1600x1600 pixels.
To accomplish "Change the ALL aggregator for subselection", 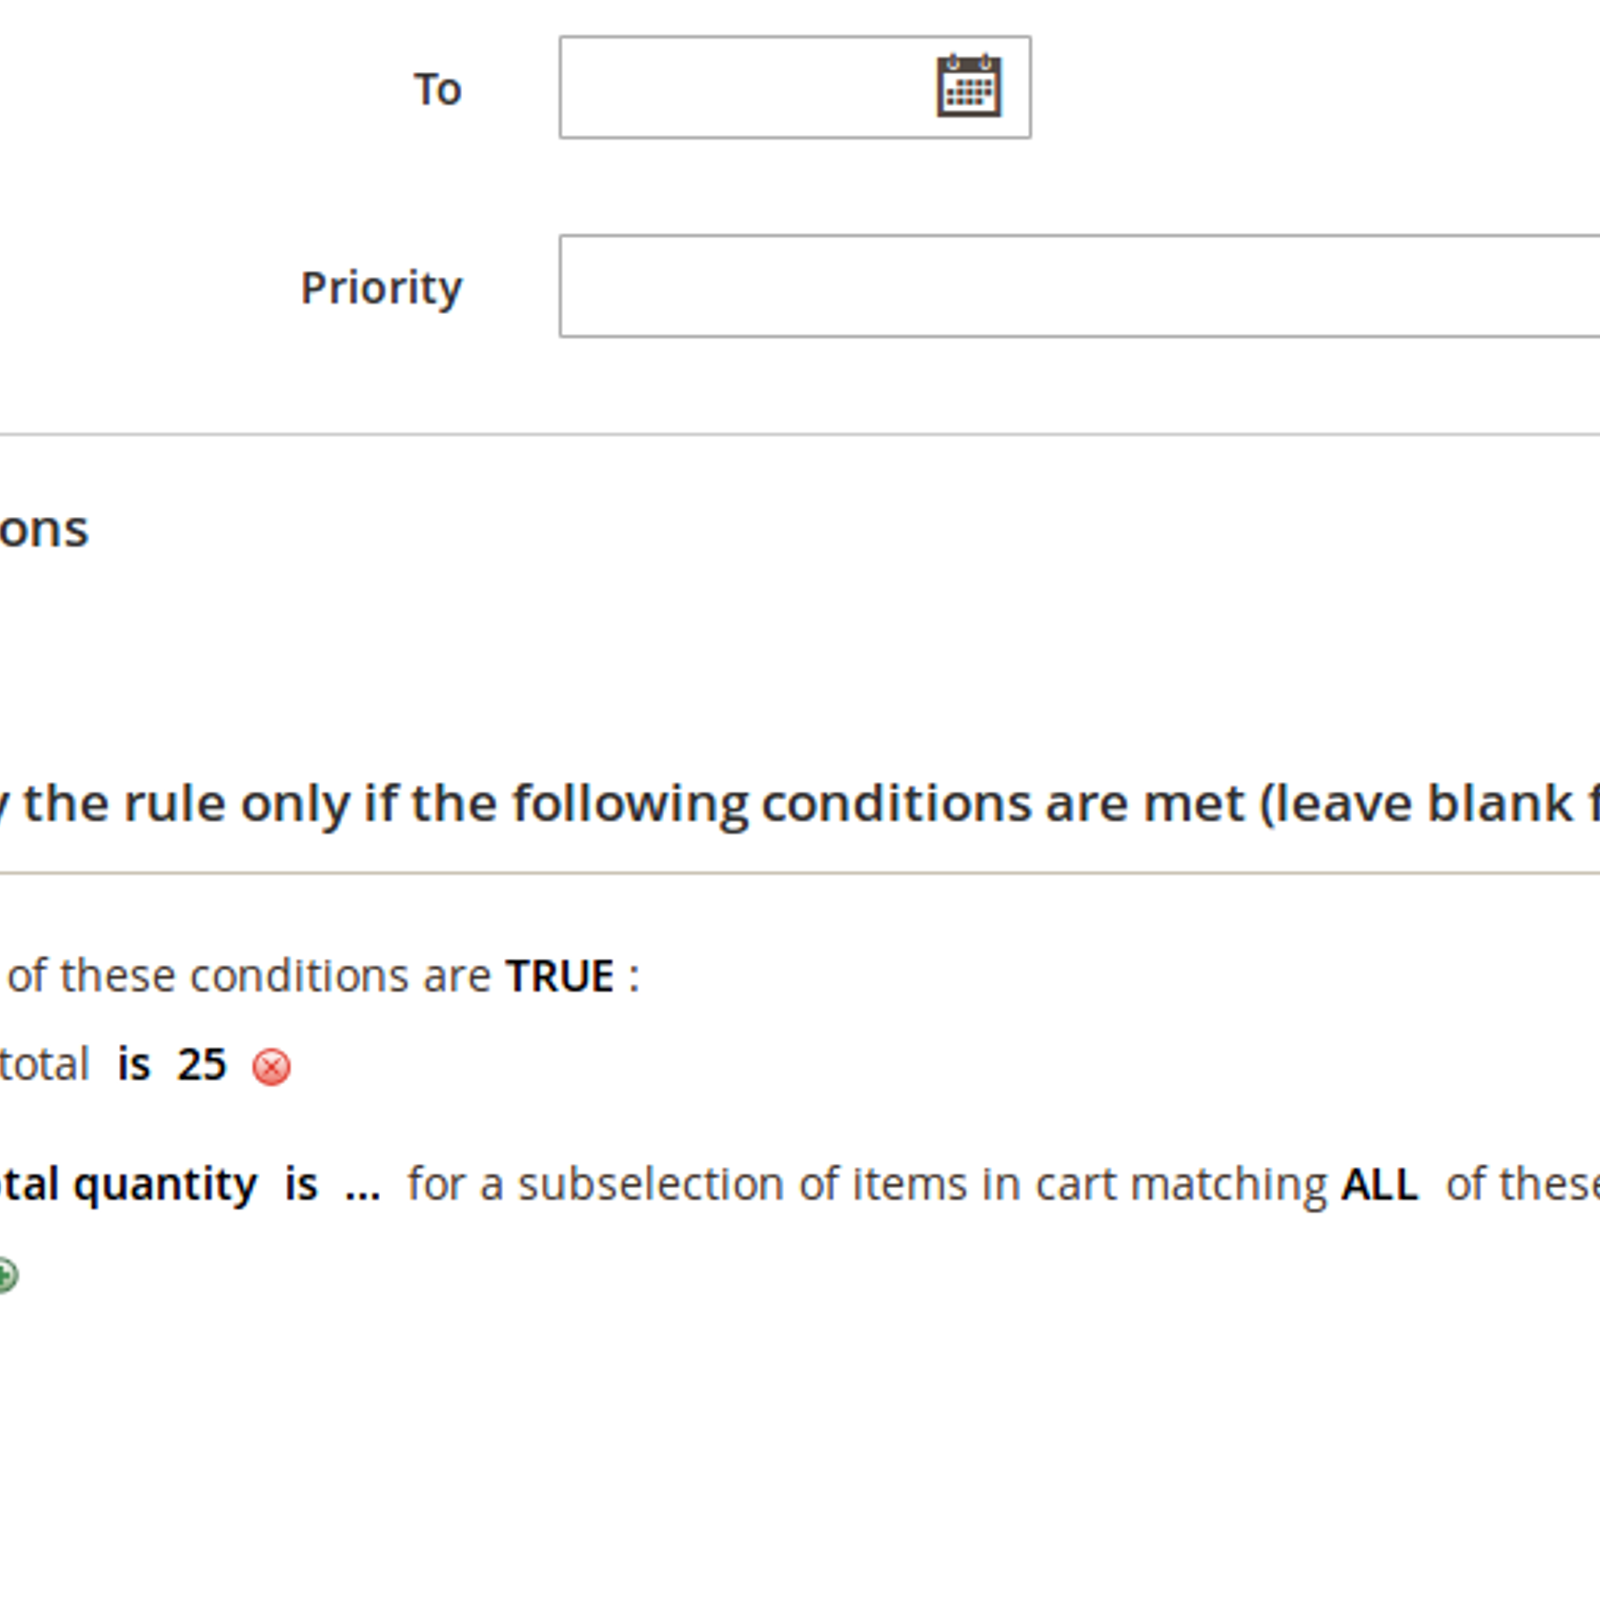I will coord(1380,1185).
